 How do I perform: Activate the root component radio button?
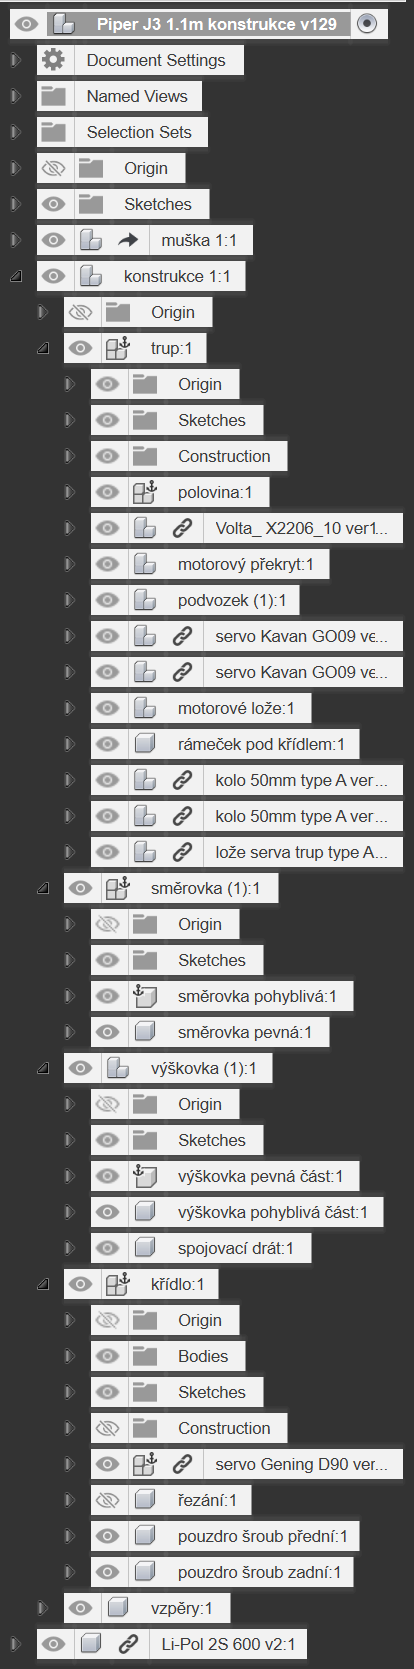coord(367,23)
